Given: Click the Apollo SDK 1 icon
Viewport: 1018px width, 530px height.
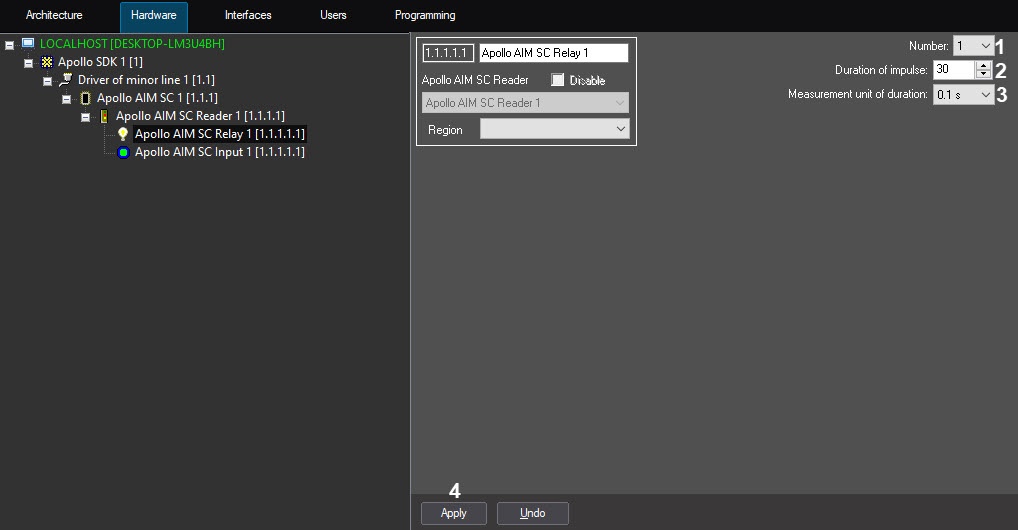Looking at the screenshot, I should coord(47,62).
